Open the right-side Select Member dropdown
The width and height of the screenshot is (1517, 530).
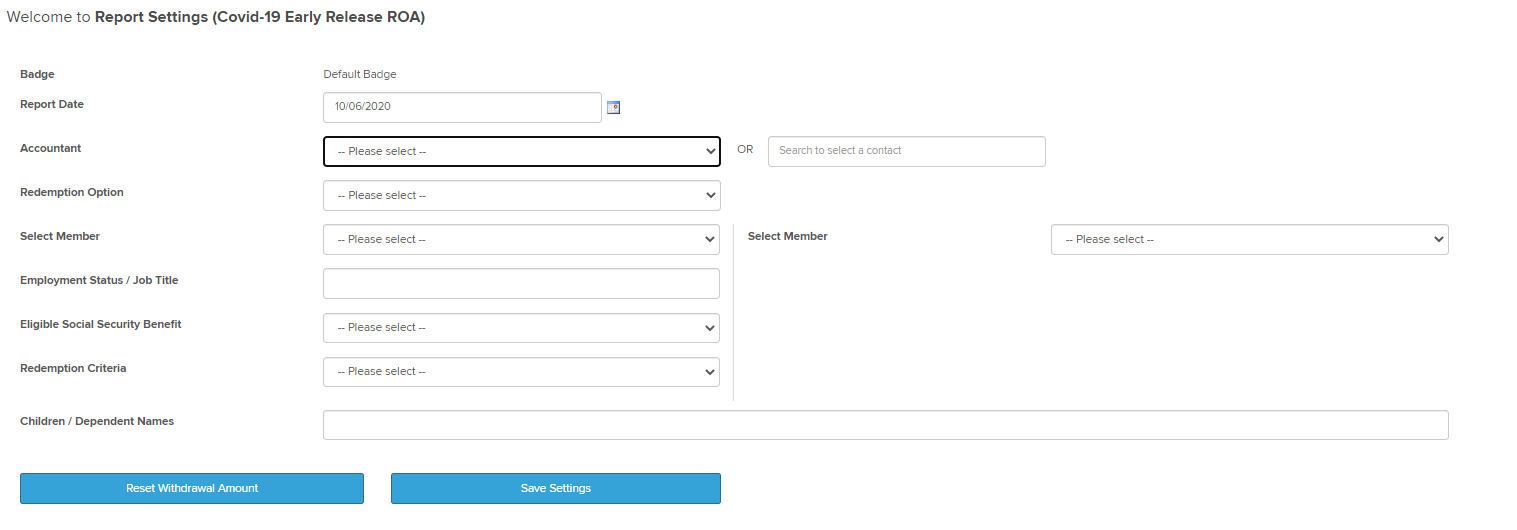(1249, 239)
